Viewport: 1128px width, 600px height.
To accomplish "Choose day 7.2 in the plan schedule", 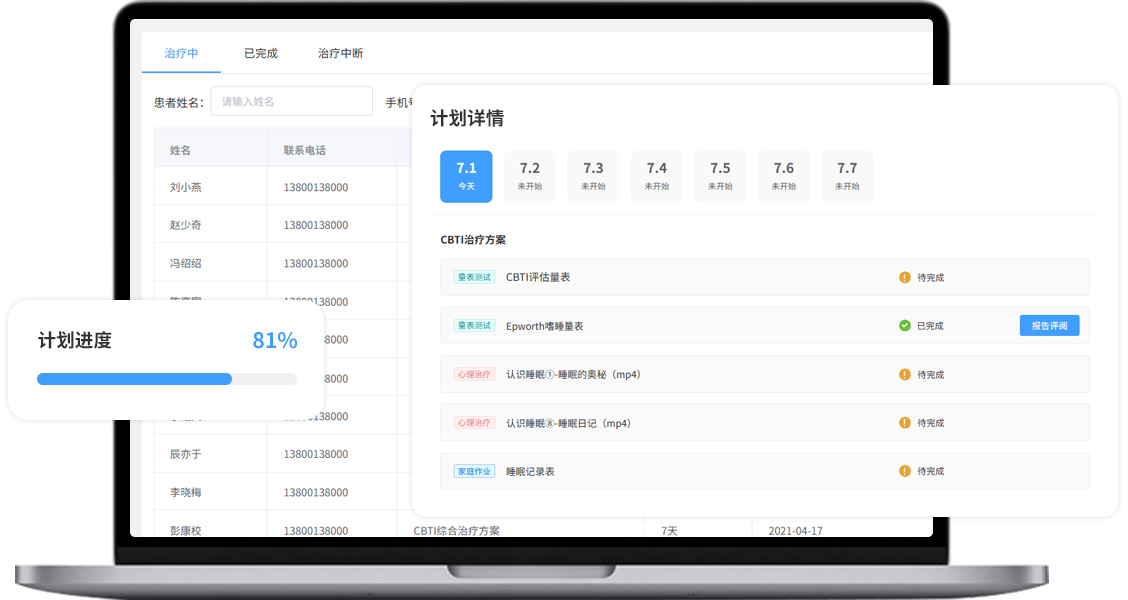I will 529,176.
